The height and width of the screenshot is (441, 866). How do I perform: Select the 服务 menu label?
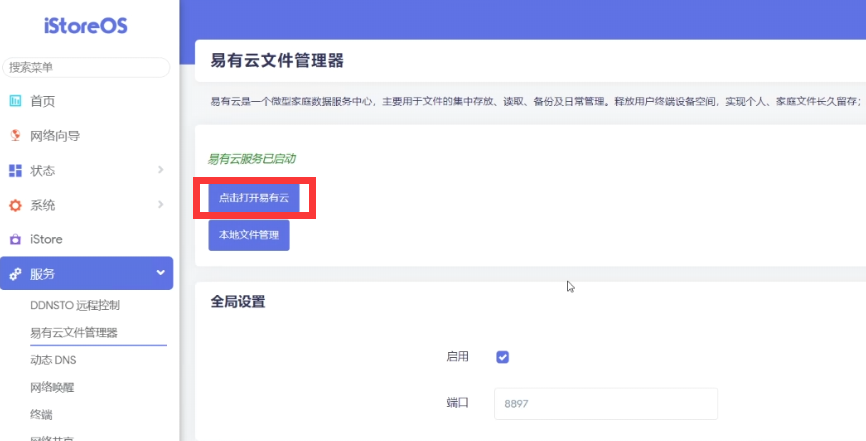[43, 274]
